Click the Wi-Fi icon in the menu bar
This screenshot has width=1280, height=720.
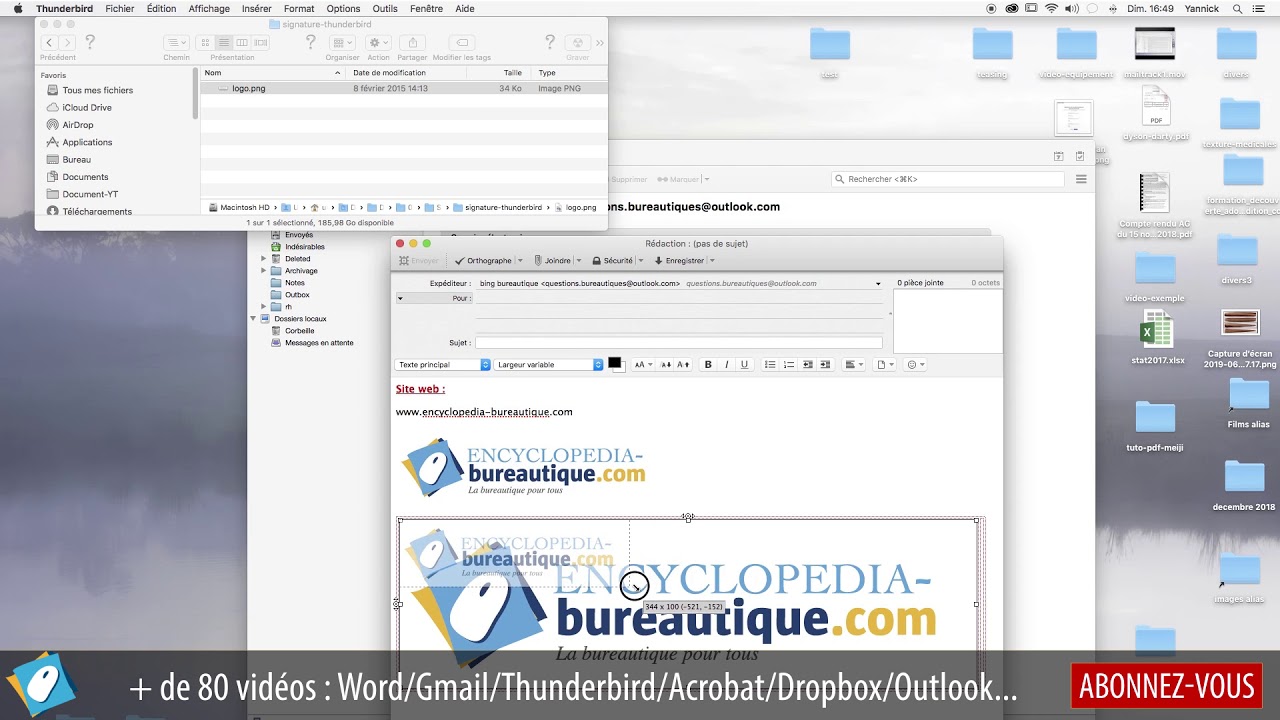pos(1051,8)
